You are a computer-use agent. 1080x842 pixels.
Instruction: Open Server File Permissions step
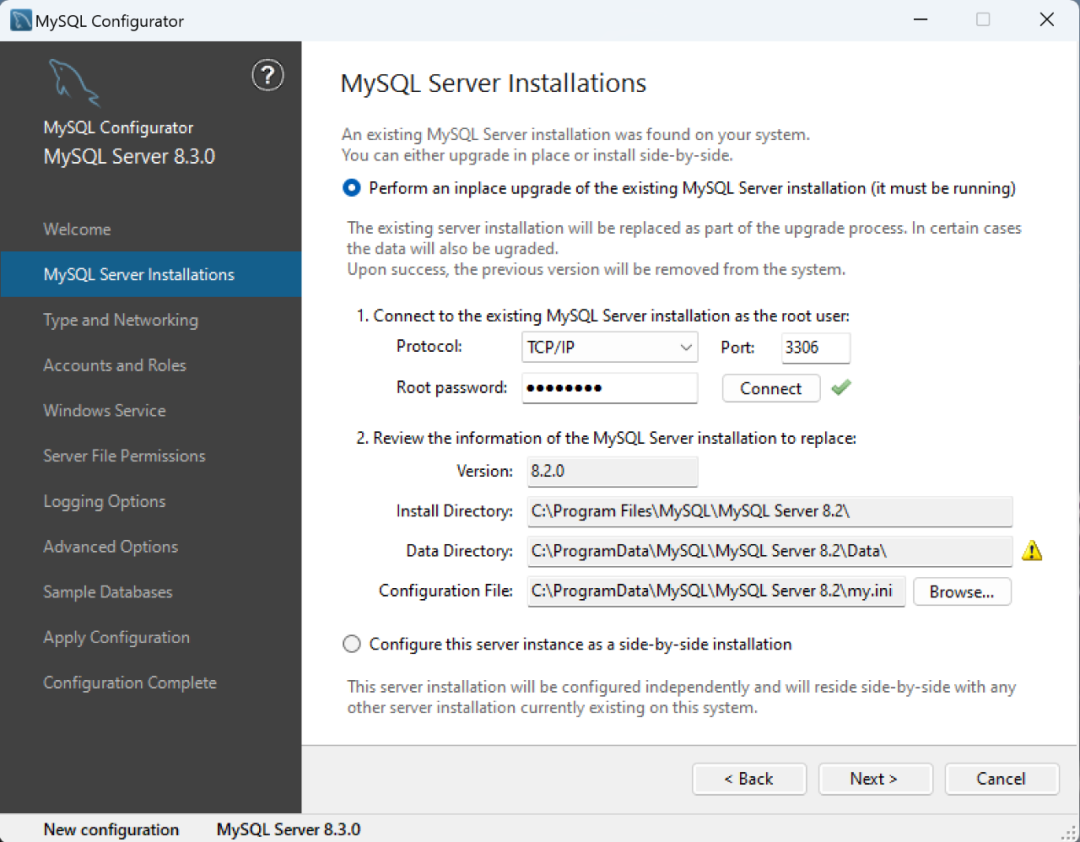tap(124, 456)
